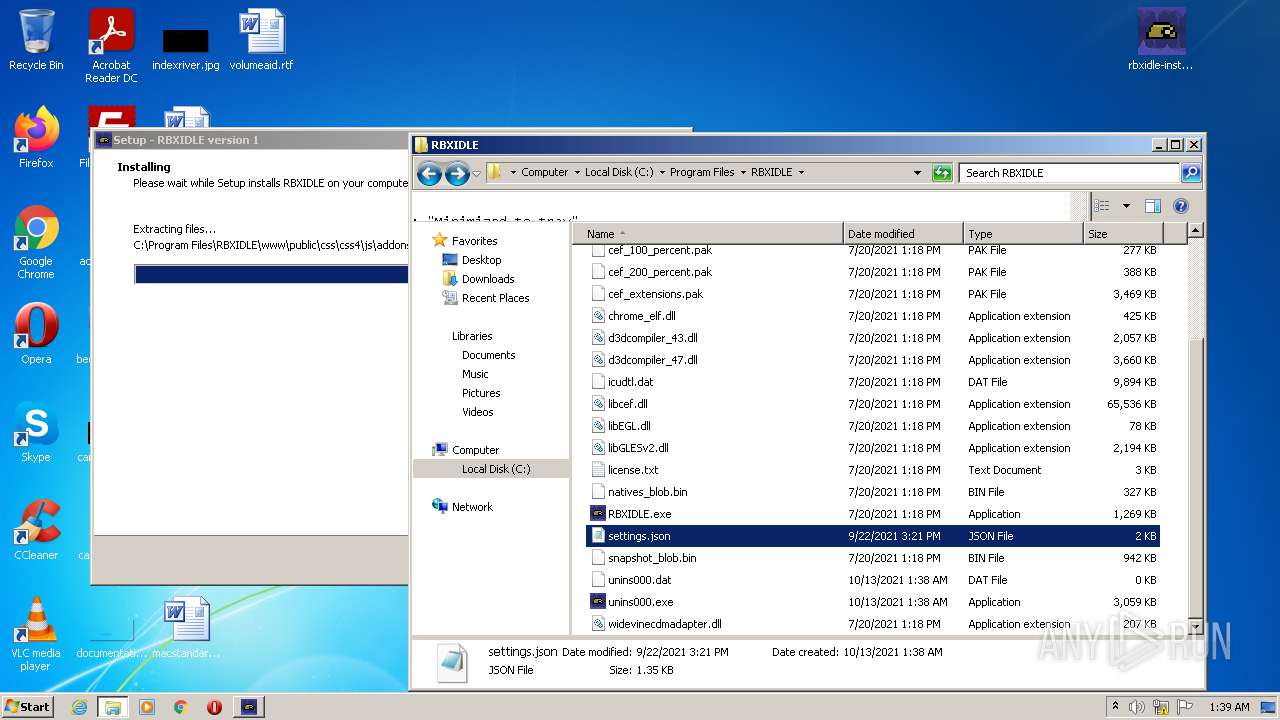This screenshot has height=720, width=1280.
Task: Select libcef.dll file
Action: pos(873,404)
